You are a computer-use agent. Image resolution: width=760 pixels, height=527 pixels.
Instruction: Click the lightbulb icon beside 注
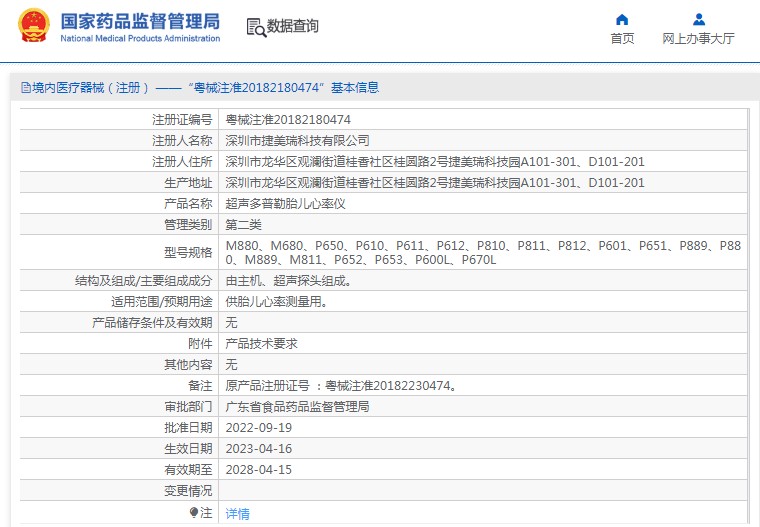(194, 512)
